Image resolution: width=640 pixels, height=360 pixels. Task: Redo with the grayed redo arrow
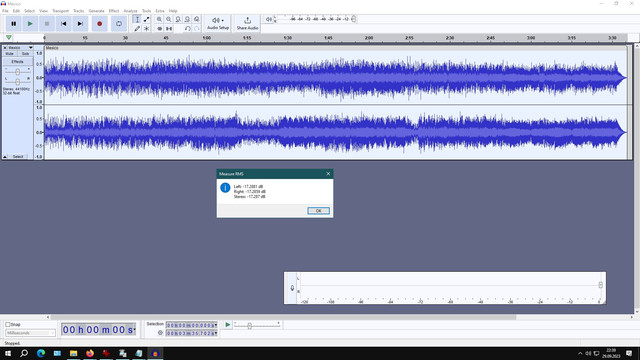(x=197, y=29)
